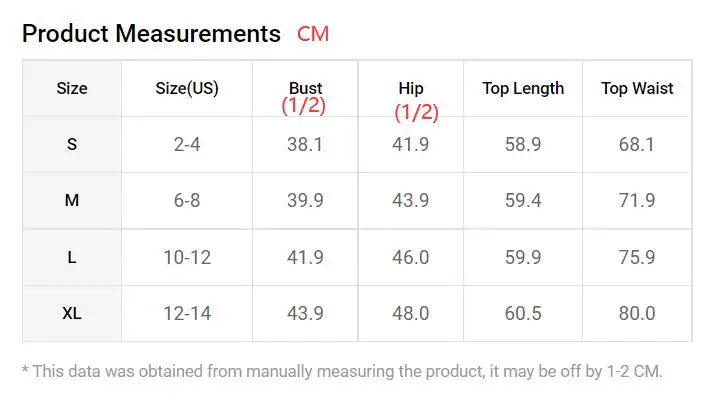Image resolution: width=708 pixels, height=400 pixels.
Task: Click the 80.0 top waist value
Action: [x=637, y=313]
